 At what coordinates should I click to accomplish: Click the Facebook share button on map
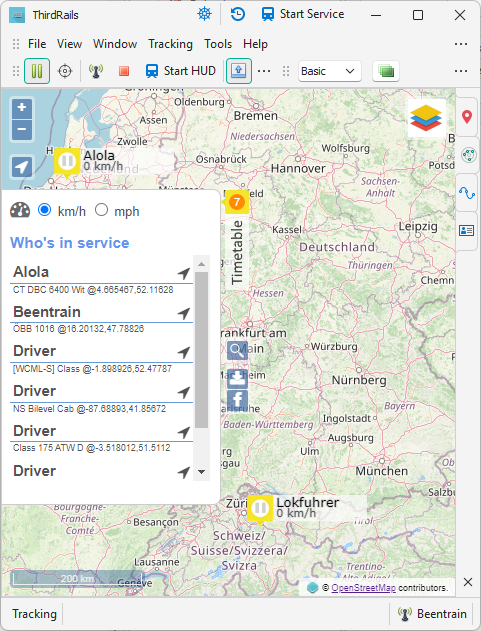[237, 401]
